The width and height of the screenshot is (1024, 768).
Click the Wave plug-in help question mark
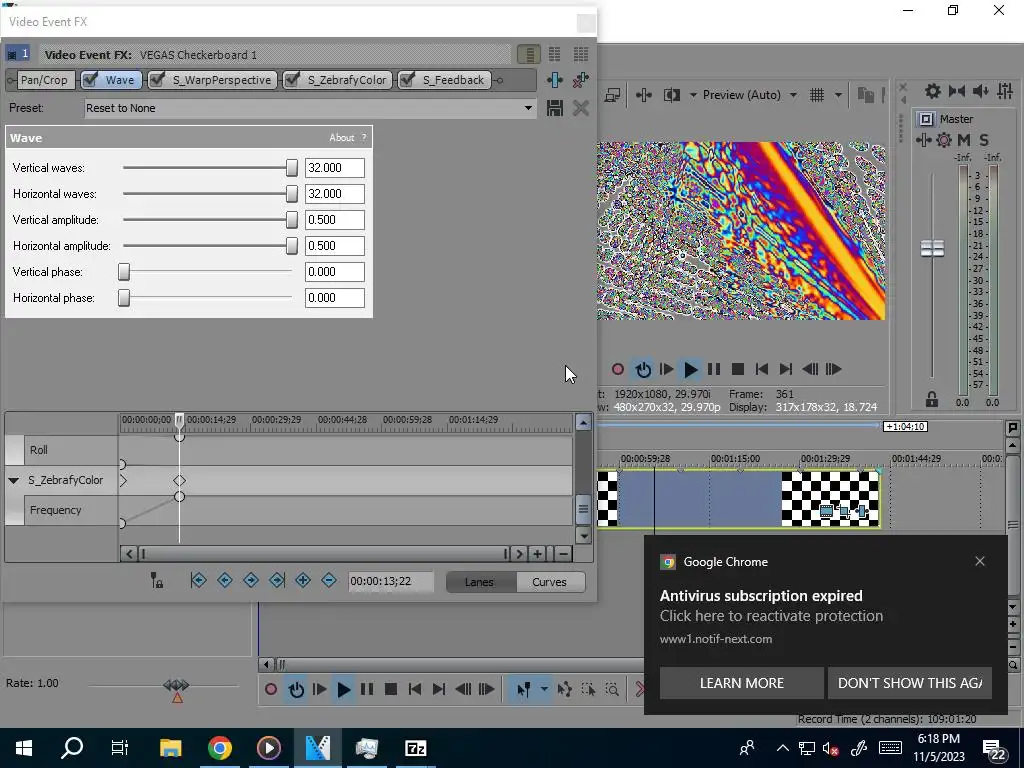364,138
